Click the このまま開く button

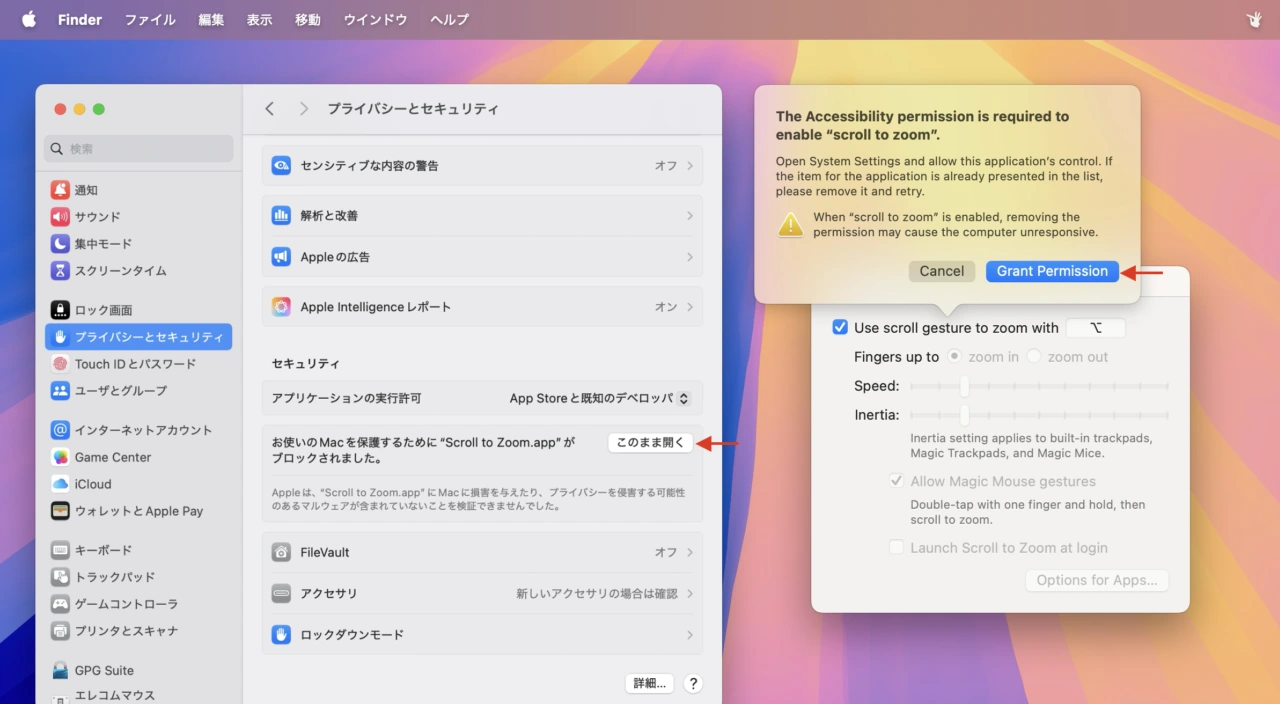[650, 443]
